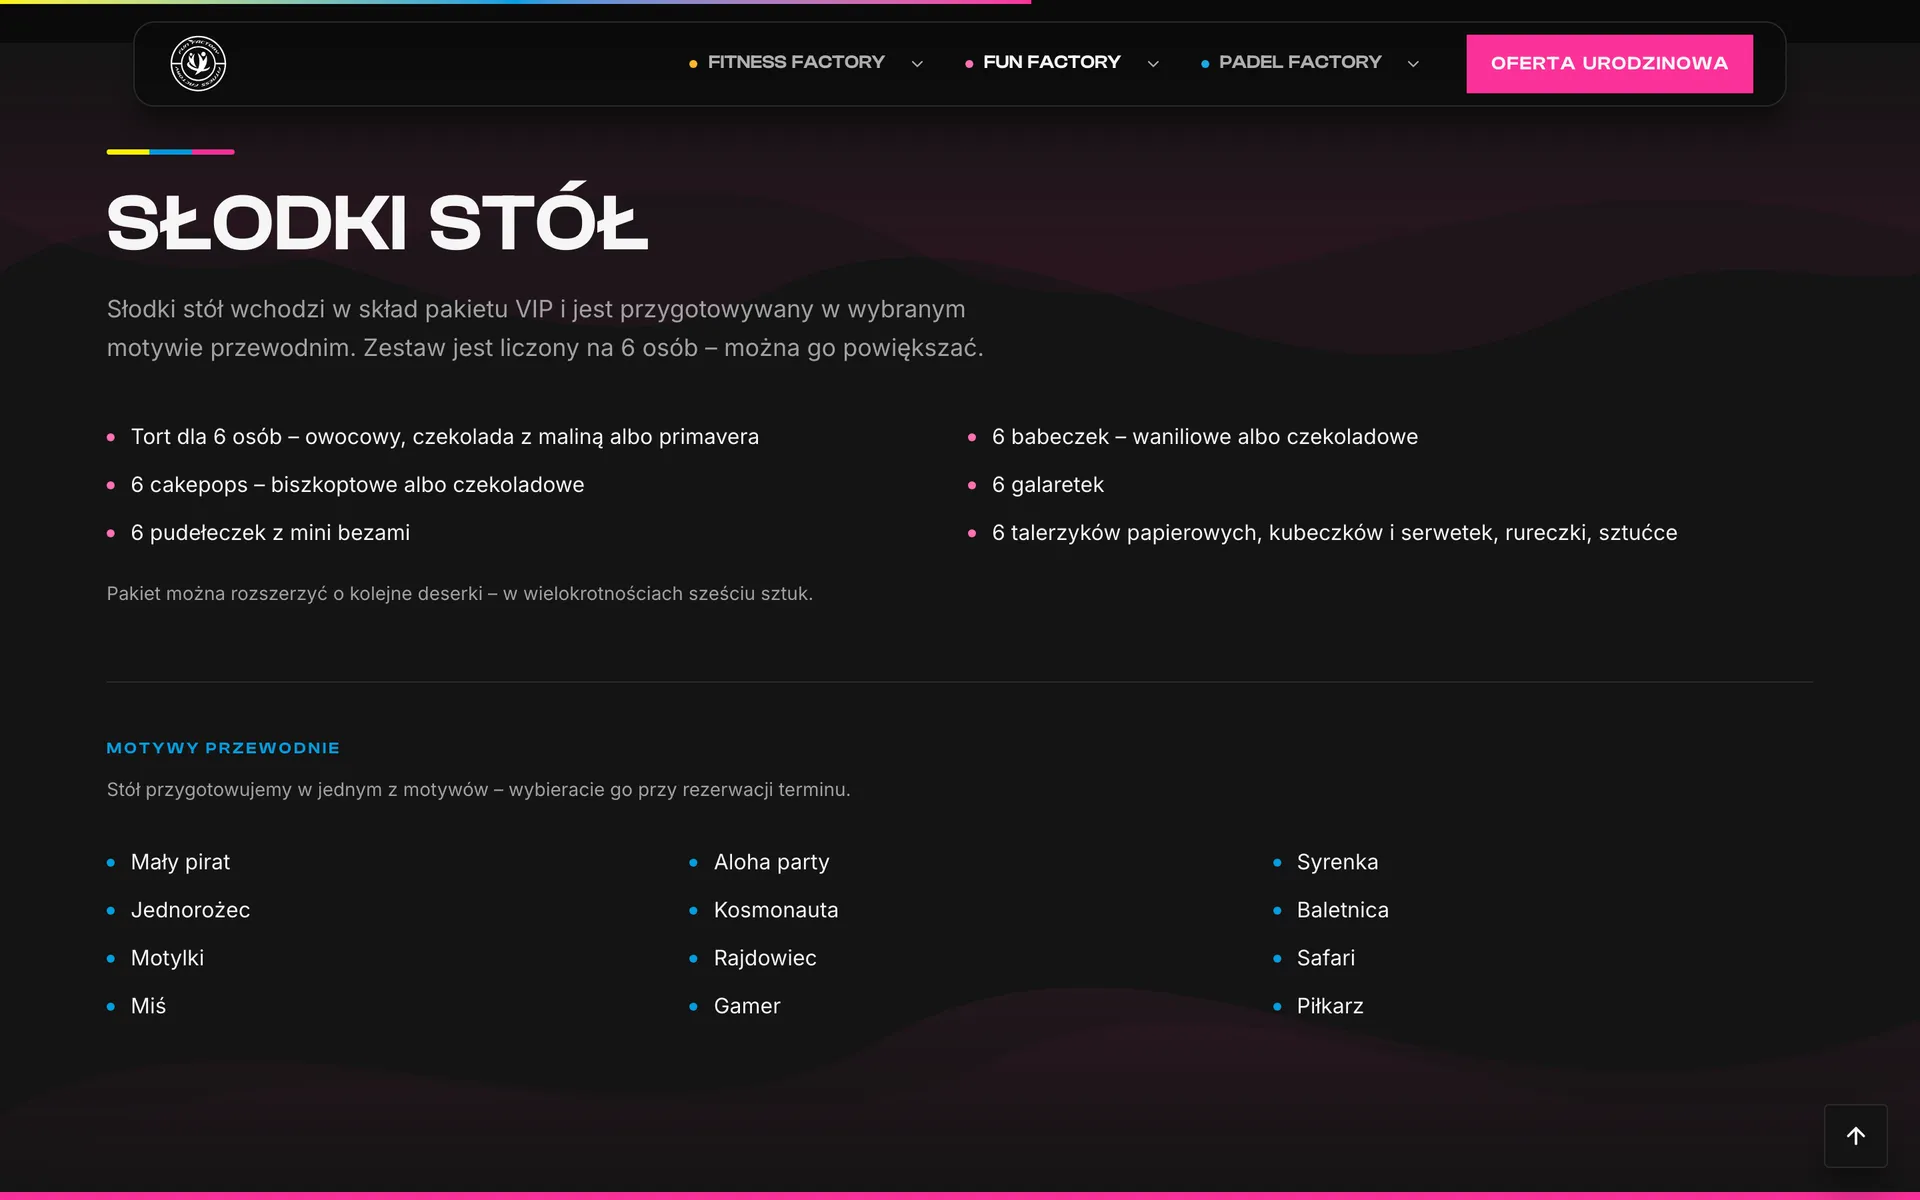Click the 'Safari' theme
Image resolution: width=1920 pixels, height=1200 pixels.
[1325, 958]
